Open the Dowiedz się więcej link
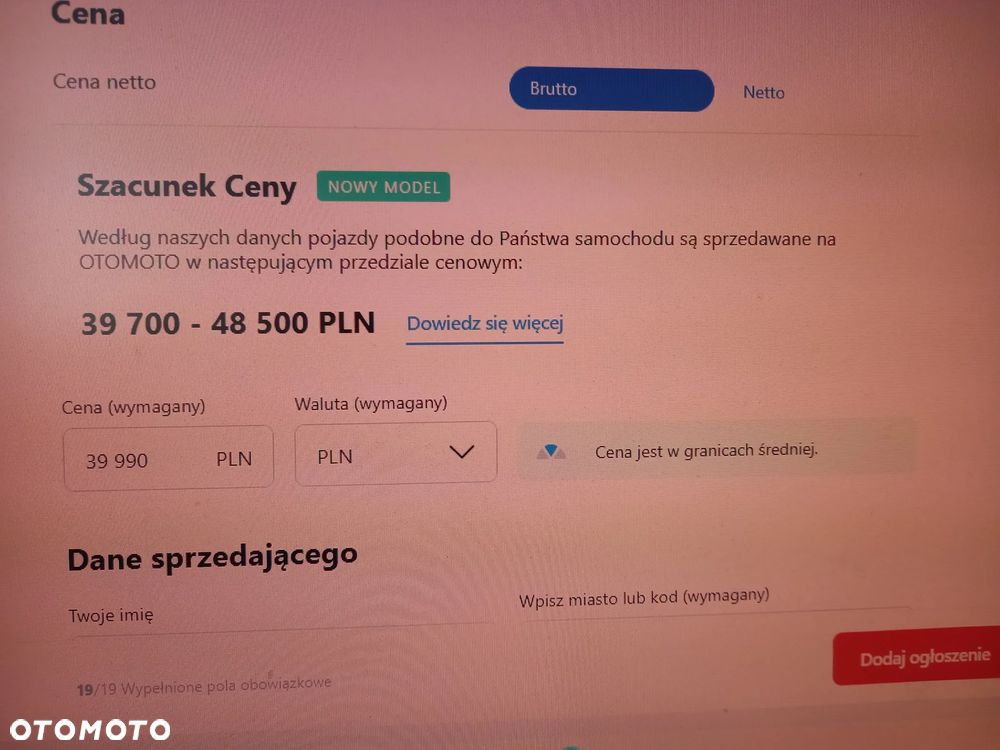 pyautogui.click(x=485, y=324)
